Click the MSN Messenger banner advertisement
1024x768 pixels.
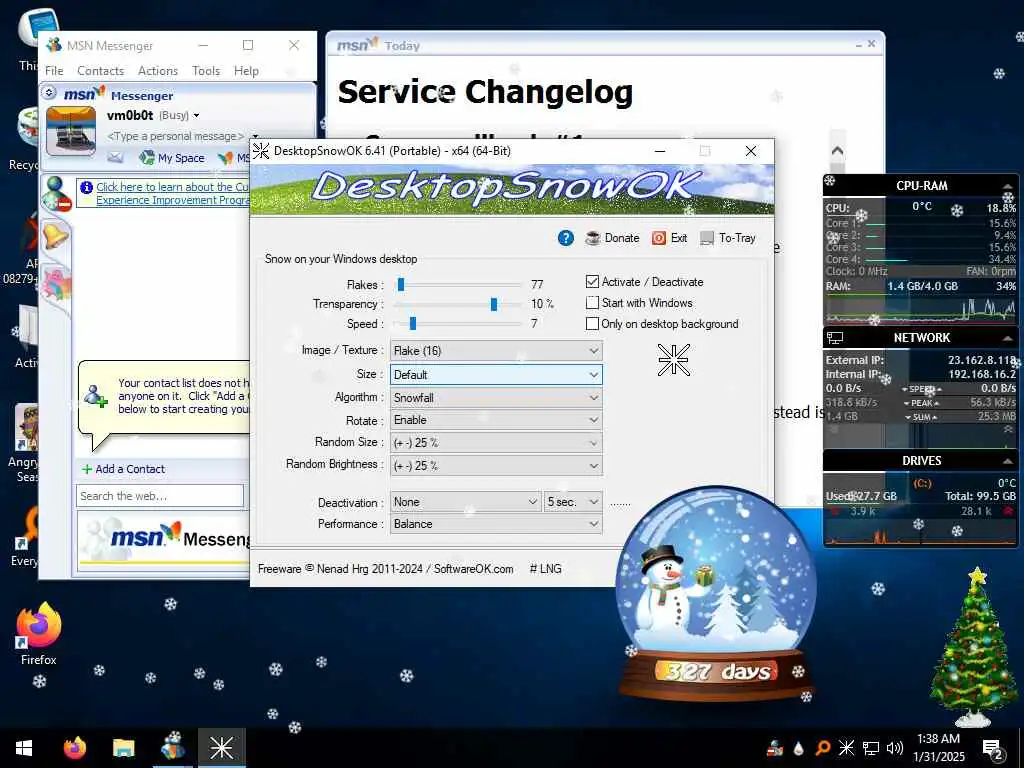[165, 539]
